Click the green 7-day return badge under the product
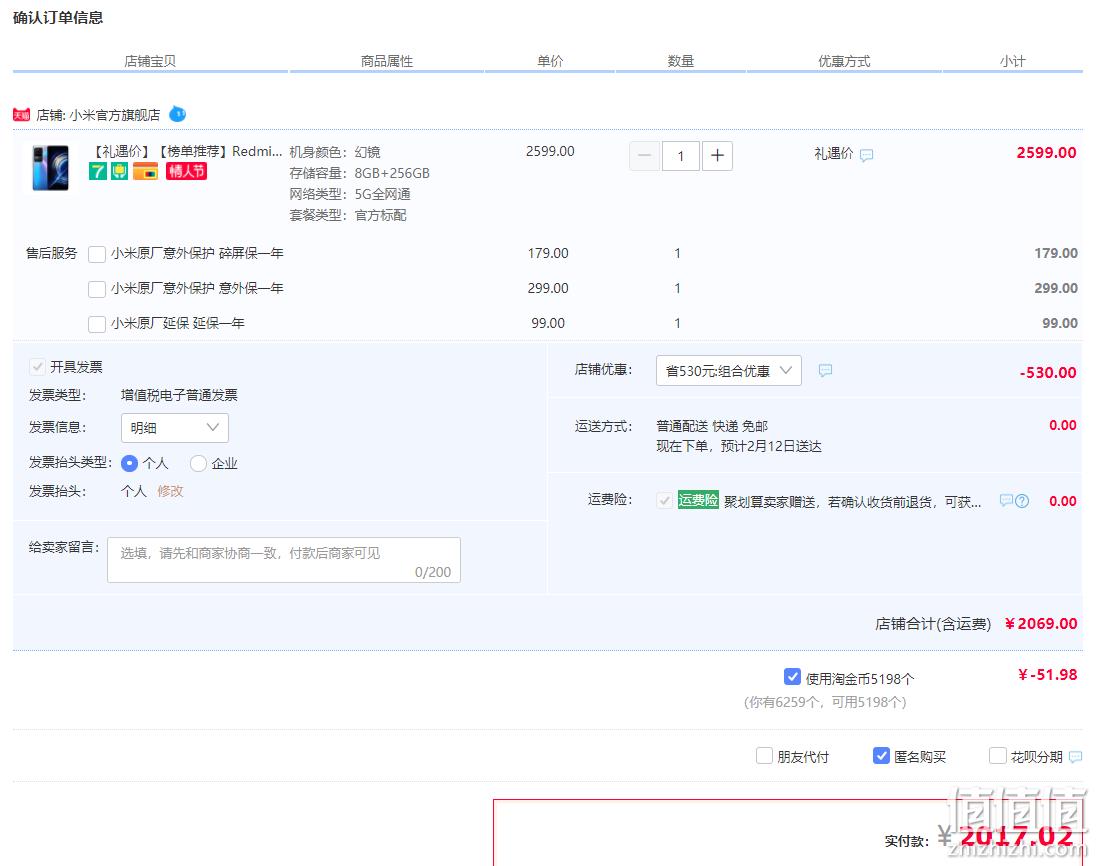 [x=98, y=171]
